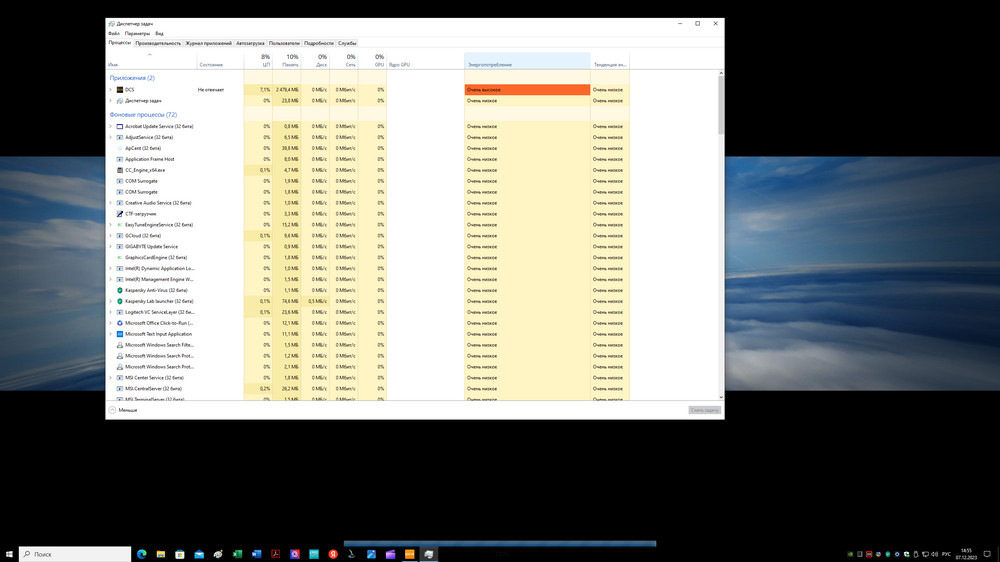Click the EasyTuneEngineService process icon
Image resolution: width=1000 pixels, height=562 pixels.
120,225
